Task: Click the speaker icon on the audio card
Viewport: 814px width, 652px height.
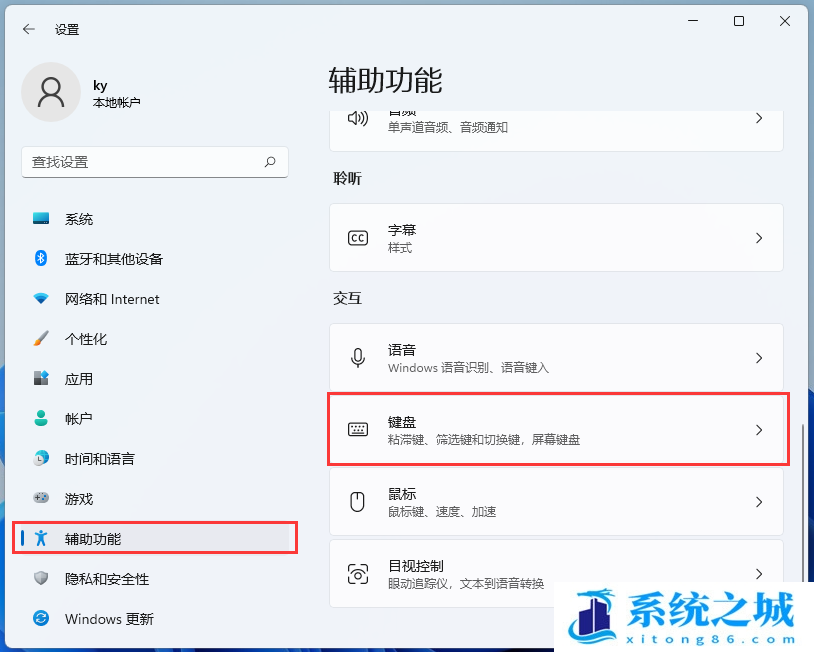Action: (x=358, y=118)
